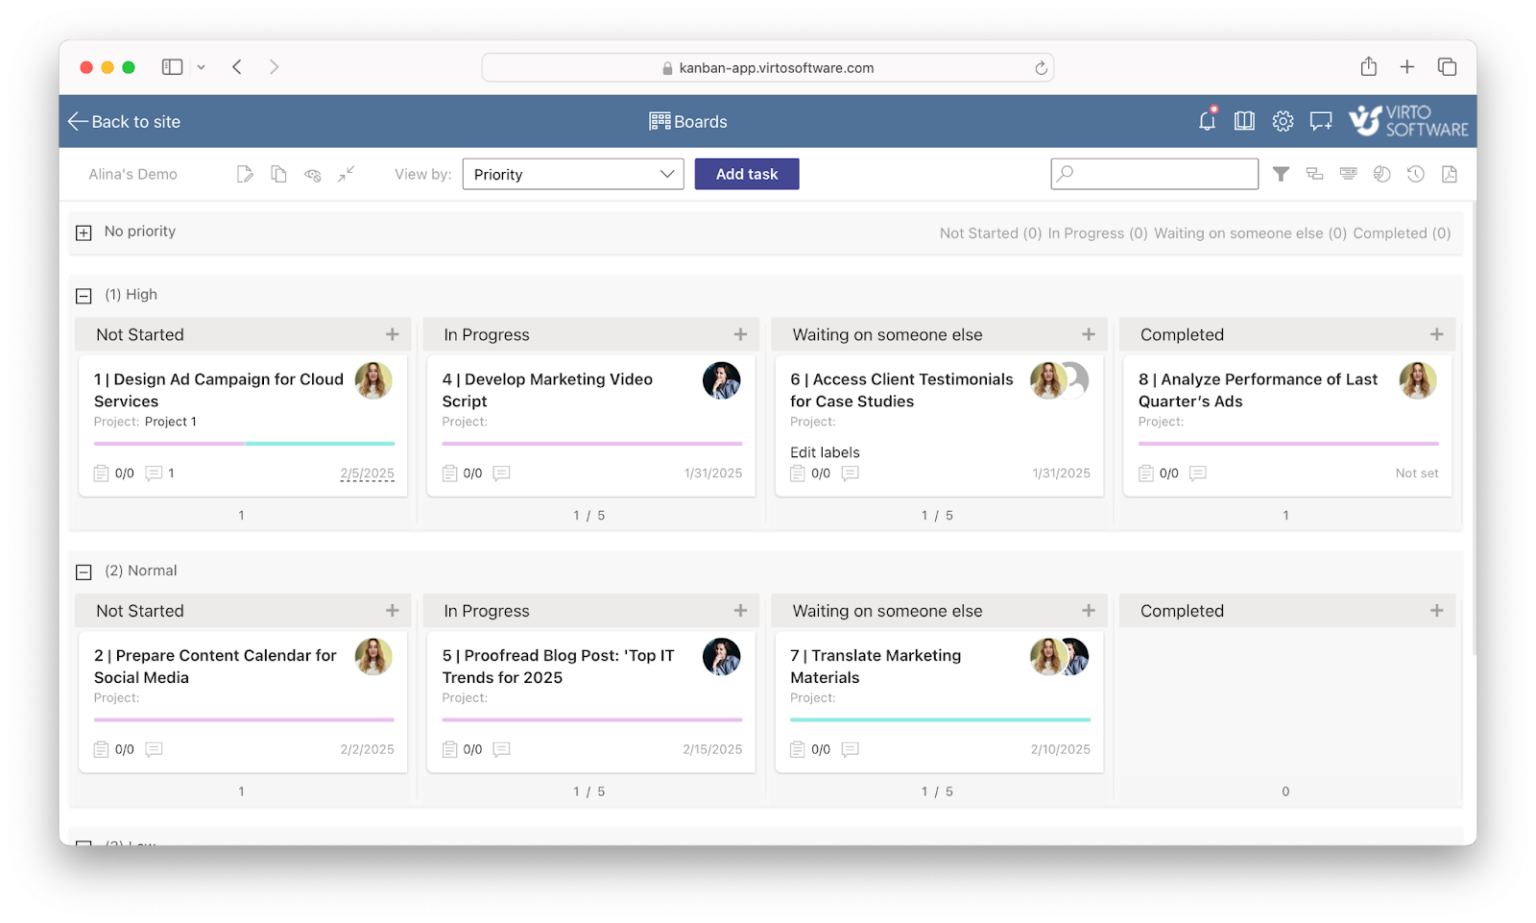Toggle hidden items with the eye-slash icon
This screenshot has height=923, width=1536.
(x=312, y=173)
